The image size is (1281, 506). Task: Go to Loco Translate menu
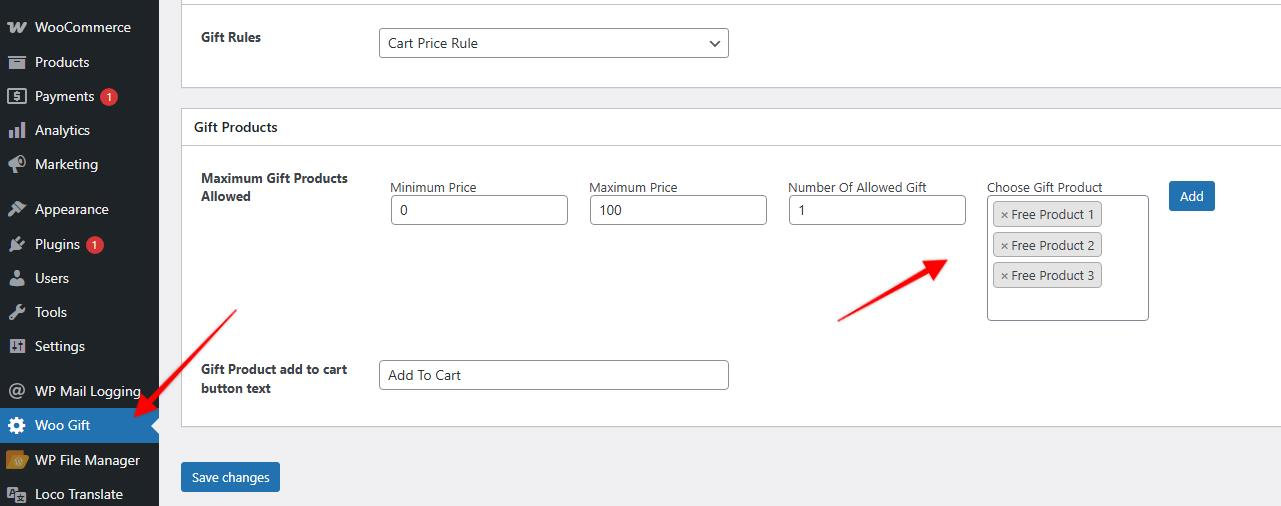coord(78,494)
